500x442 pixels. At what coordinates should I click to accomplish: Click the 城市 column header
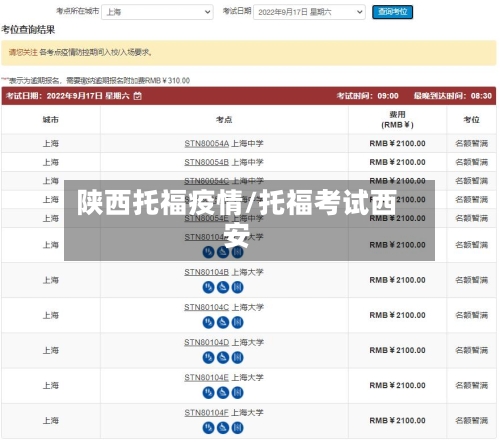pyautogui.click(x=51, y=120)
